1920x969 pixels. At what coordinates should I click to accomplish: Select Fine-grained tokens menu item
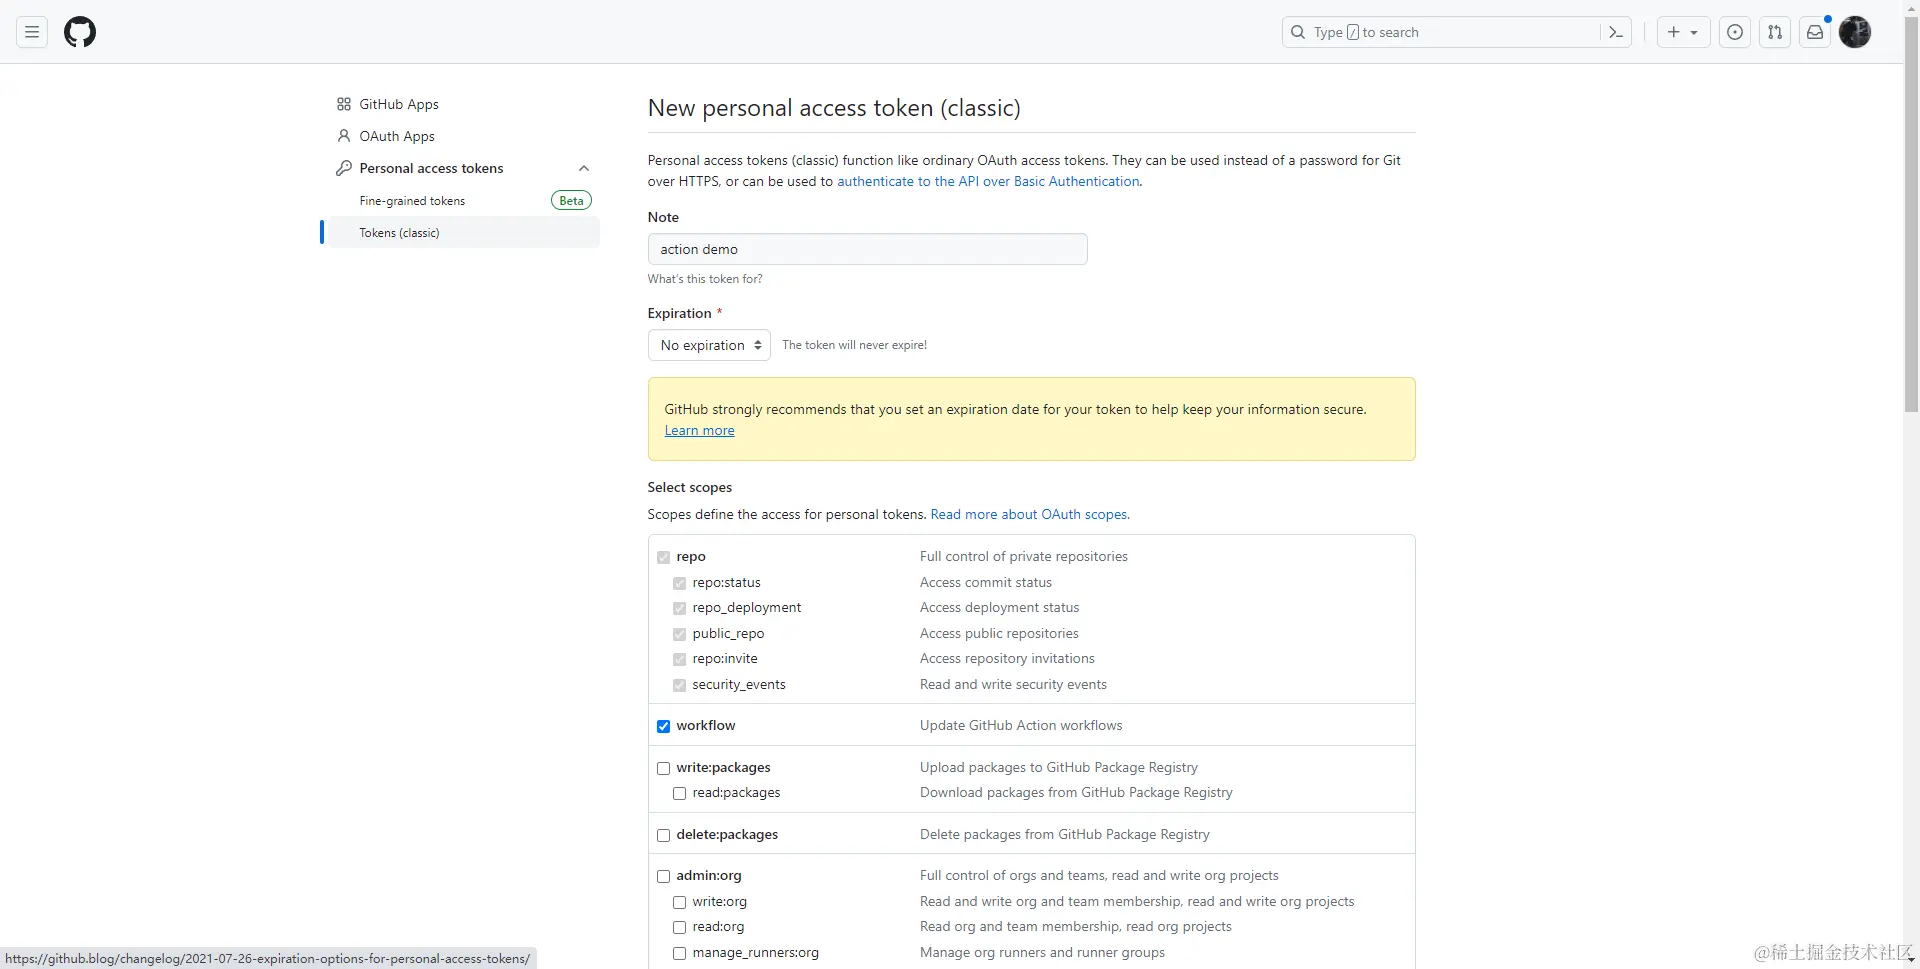(x=412, y=201)
